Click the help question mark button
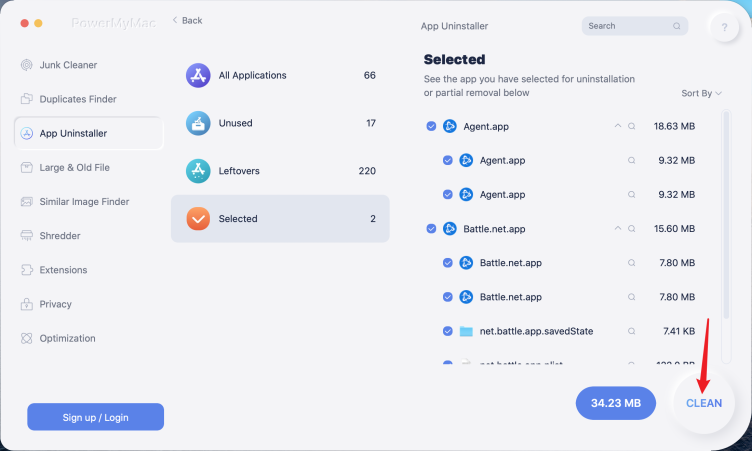 click(724, 27)
